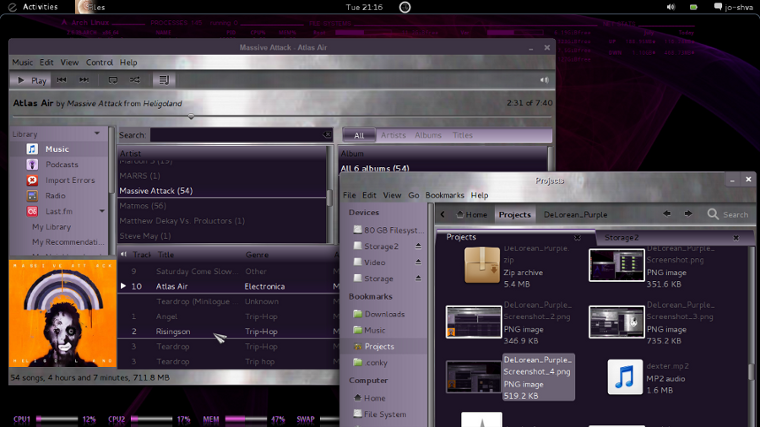Select DeLorean_Purple_Screenshot_3.png thumbnail
Screen dimensions: 760x427
[617, 322]
